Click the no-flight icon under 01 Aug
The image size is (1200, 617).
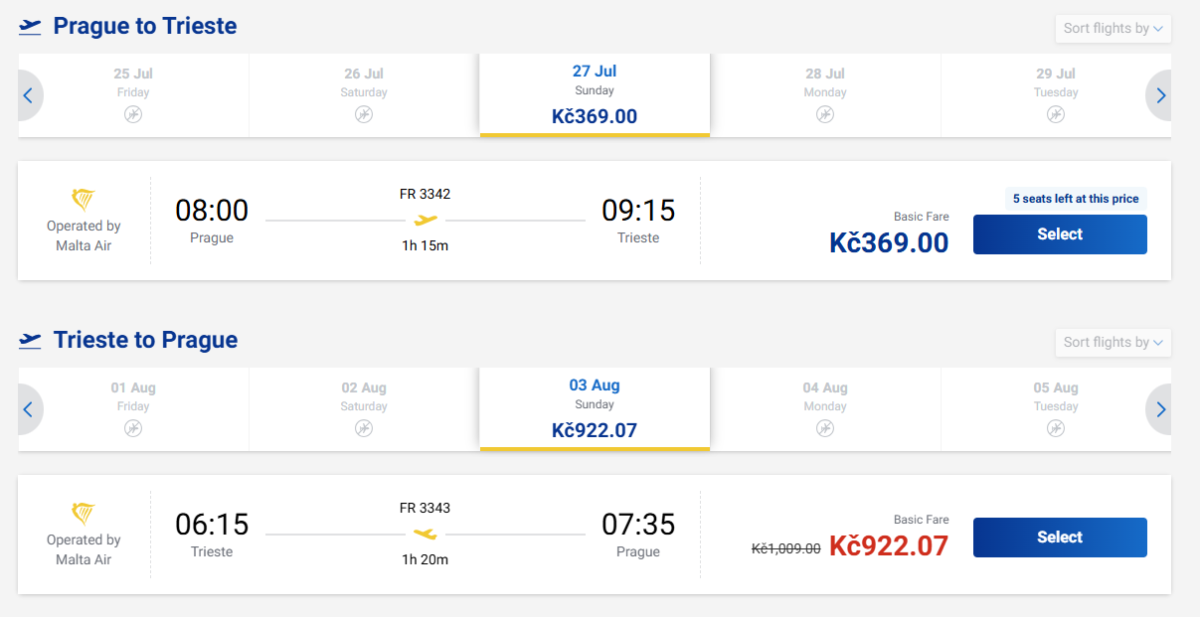(133, 429)
